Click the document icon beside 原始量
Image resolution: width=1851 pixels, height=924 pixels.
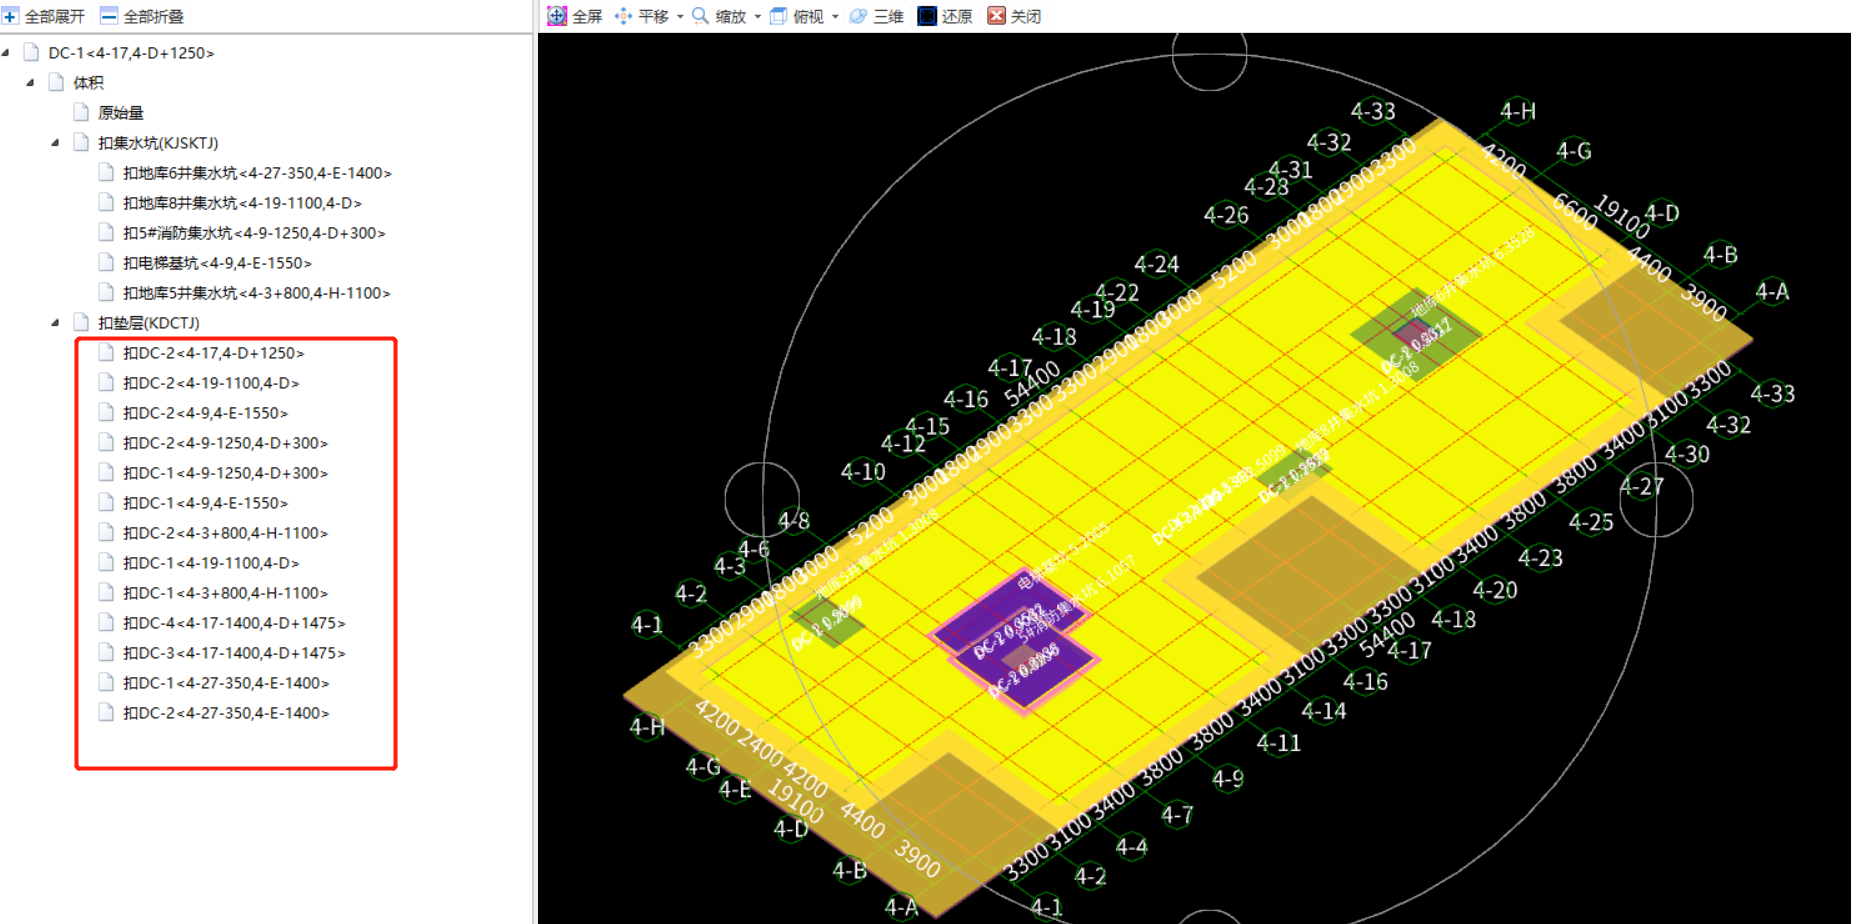(x=81, y=112)
